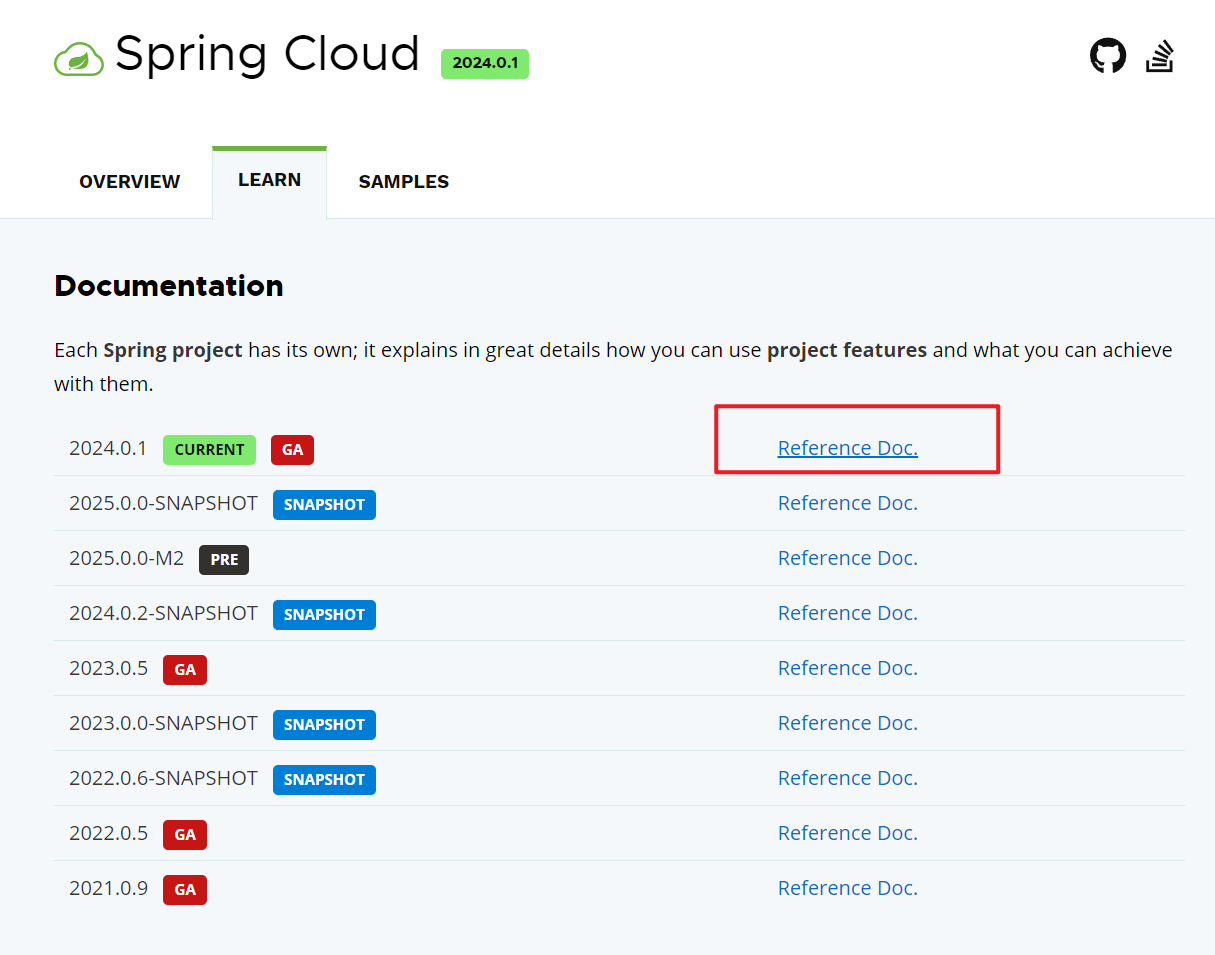
Task: Open the GitHub repository icon
Action: click(x=1108, y=55)
